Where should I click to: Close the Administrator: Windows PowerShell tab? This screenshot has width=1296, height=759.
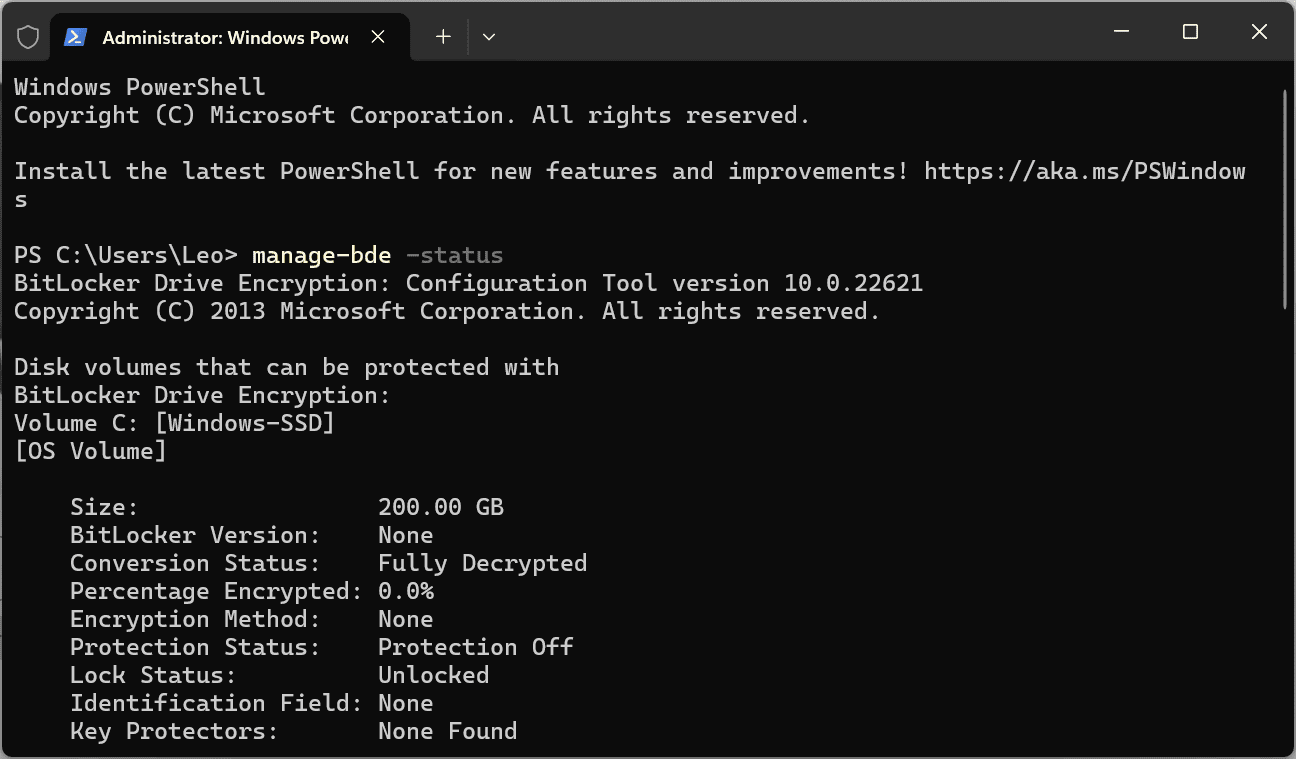pos(378,37)
